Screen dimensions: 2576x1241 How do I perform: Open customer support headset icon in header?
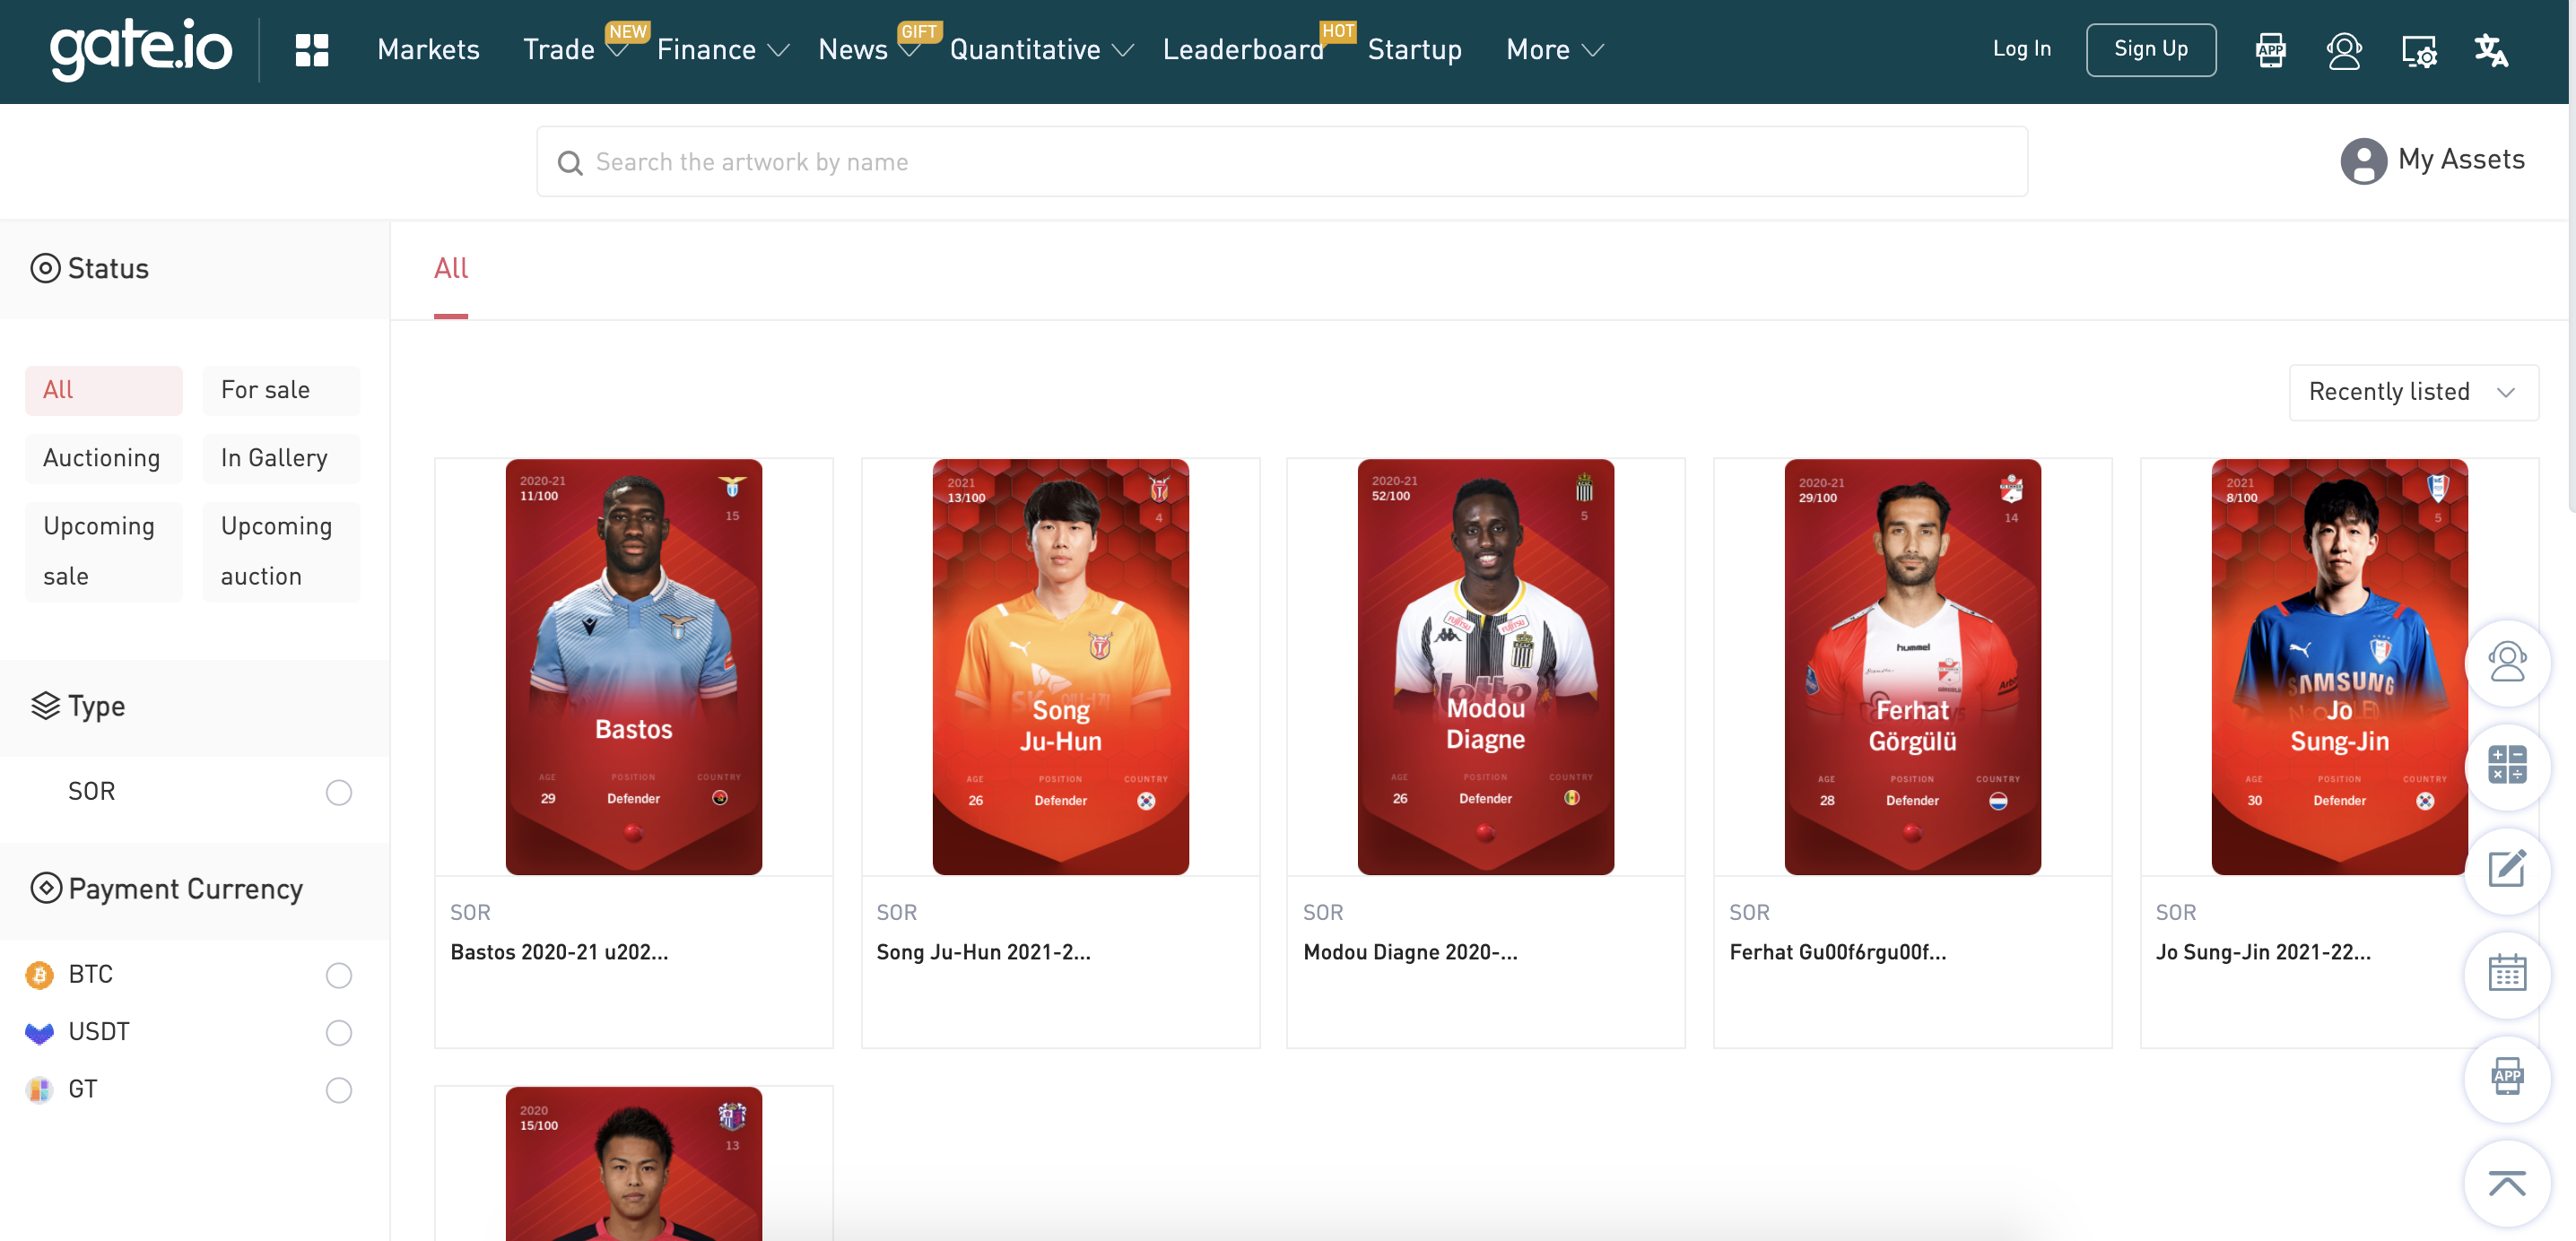(x=2344, y=50)
